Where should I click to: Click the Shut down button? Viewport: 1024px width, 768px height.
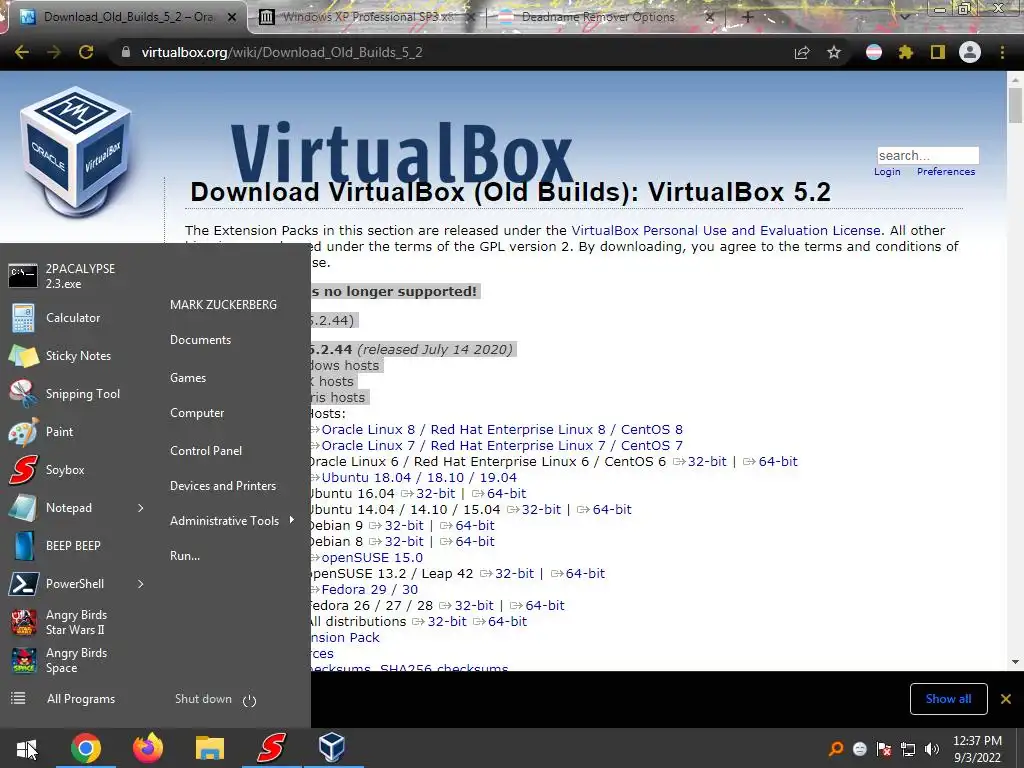tap(203, 699)
